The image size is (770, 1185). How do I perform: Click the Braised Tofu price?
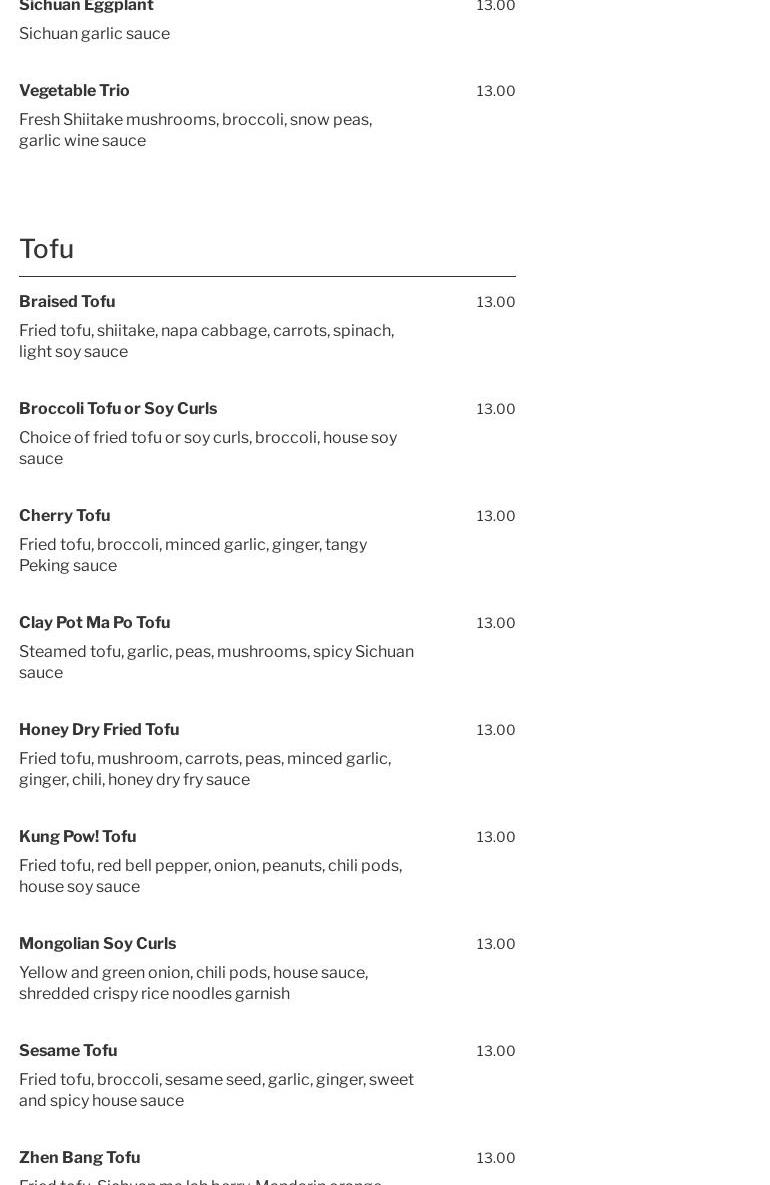tap(495, 302)
